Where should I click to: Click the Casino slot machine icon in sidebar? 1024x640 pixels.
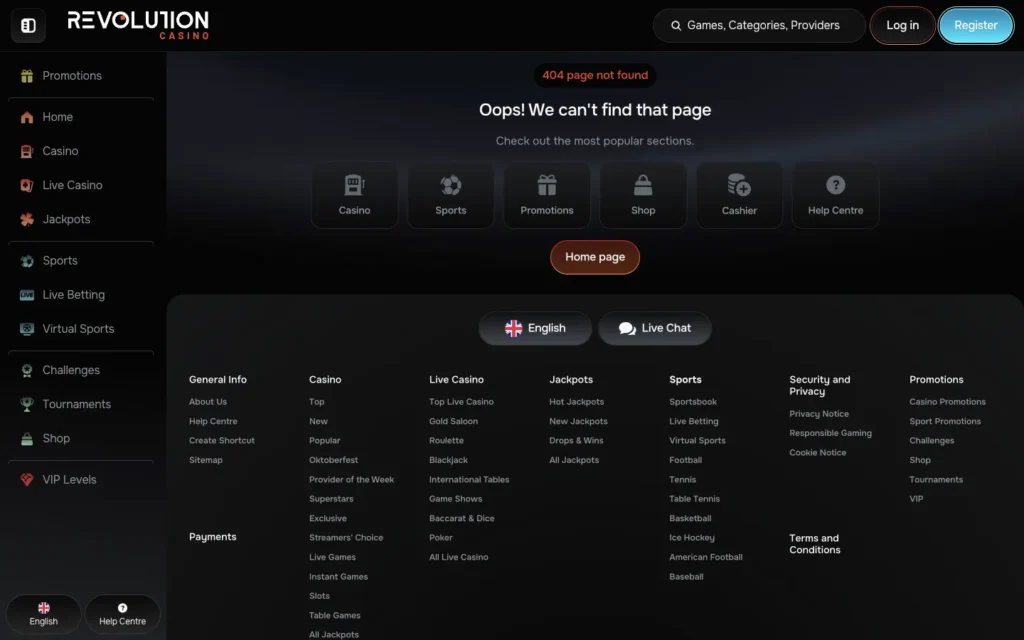(x=27, y=151)
